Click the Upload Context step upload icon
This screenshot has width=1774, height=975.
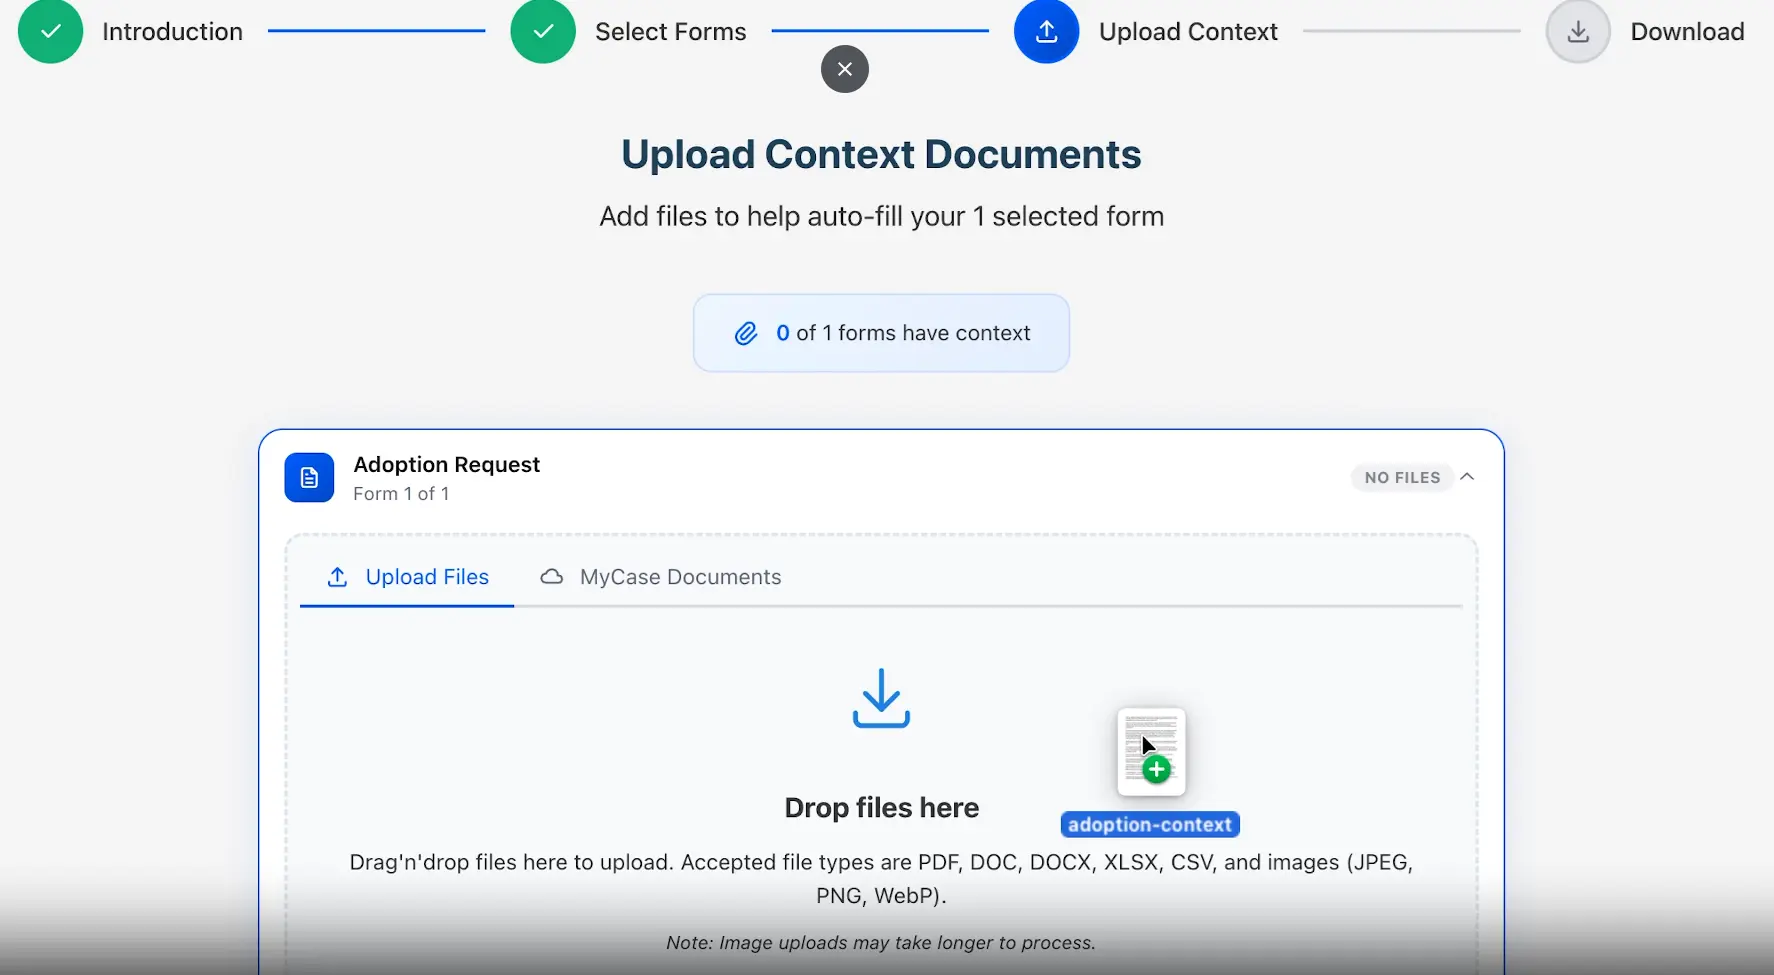pos(1046,31)
